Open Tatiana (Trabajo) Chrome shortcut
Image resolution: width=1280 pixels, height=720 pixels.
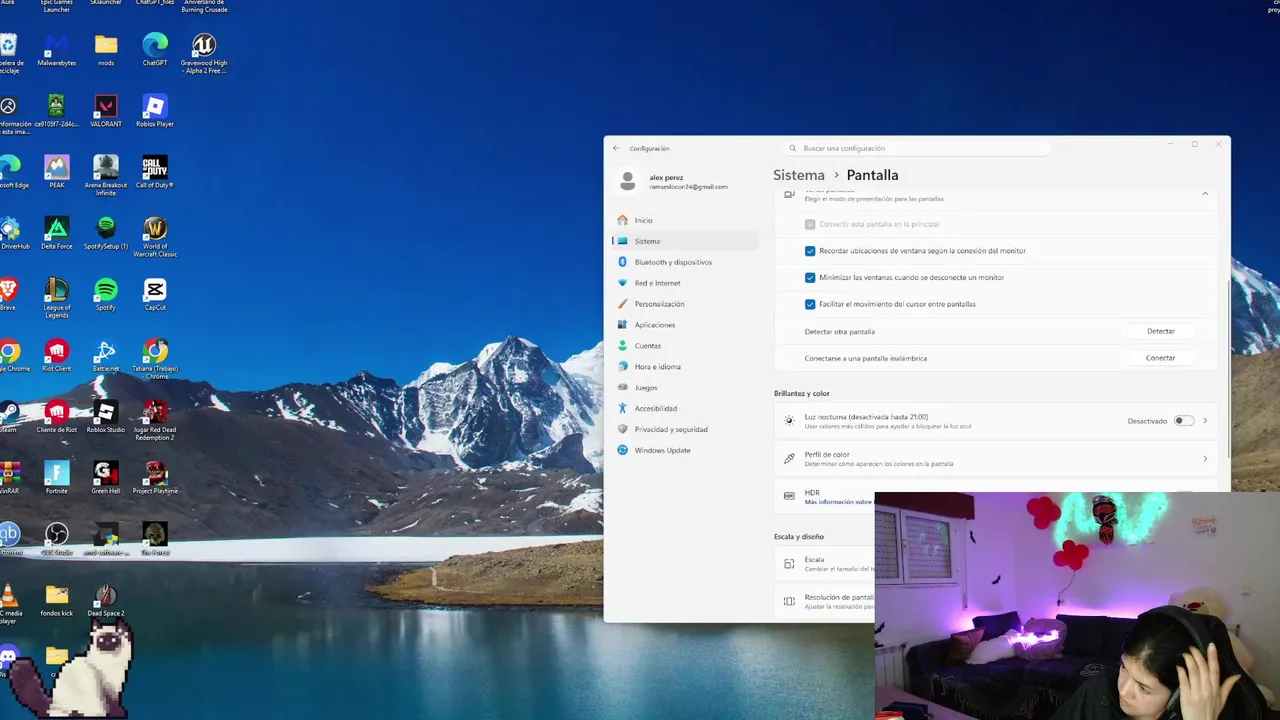(155, 359)
